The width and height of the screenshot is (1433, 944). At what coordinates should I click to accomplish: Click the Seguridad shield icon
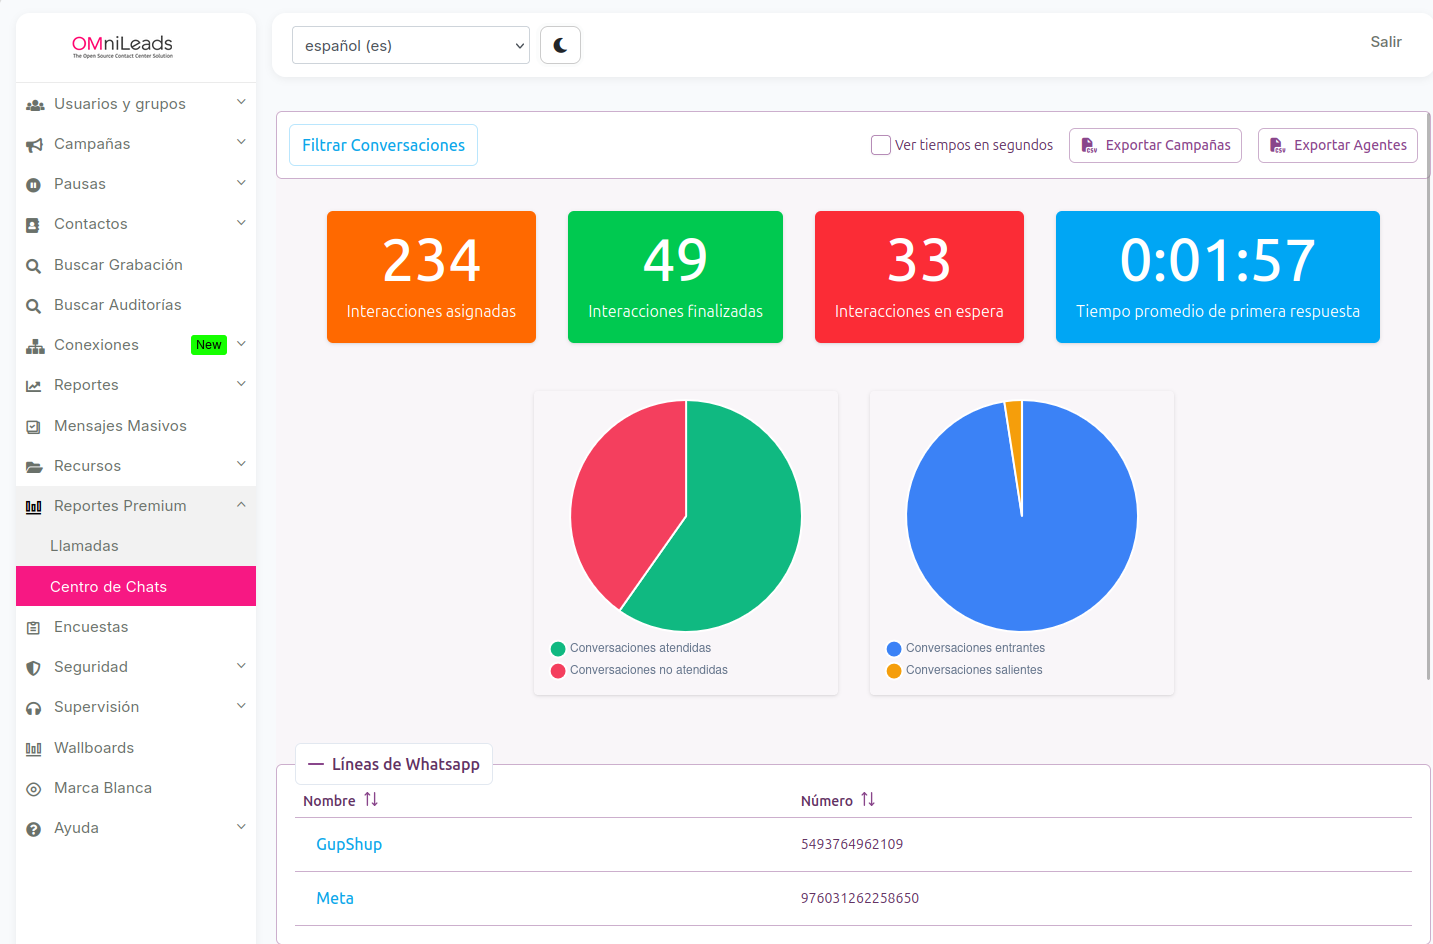[33, 667]
